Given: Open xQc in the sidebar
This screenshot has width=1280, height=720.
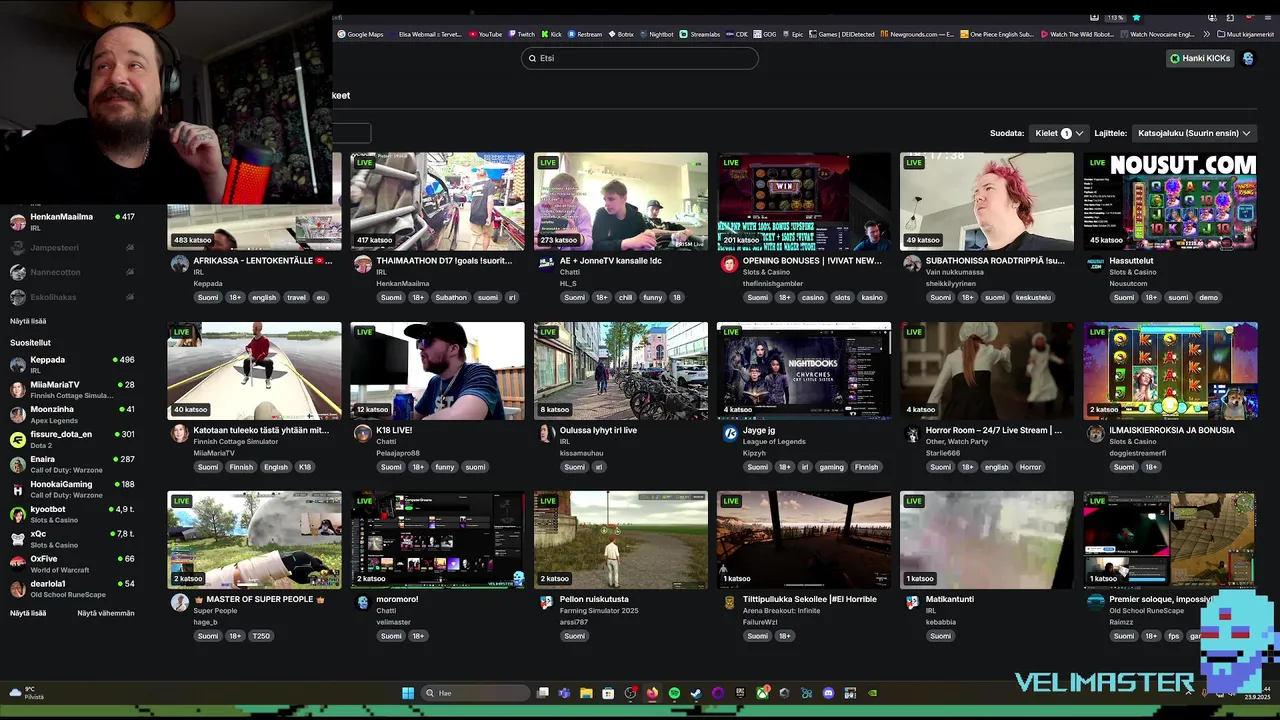Looking at the screenshot, I should point(72,539).
